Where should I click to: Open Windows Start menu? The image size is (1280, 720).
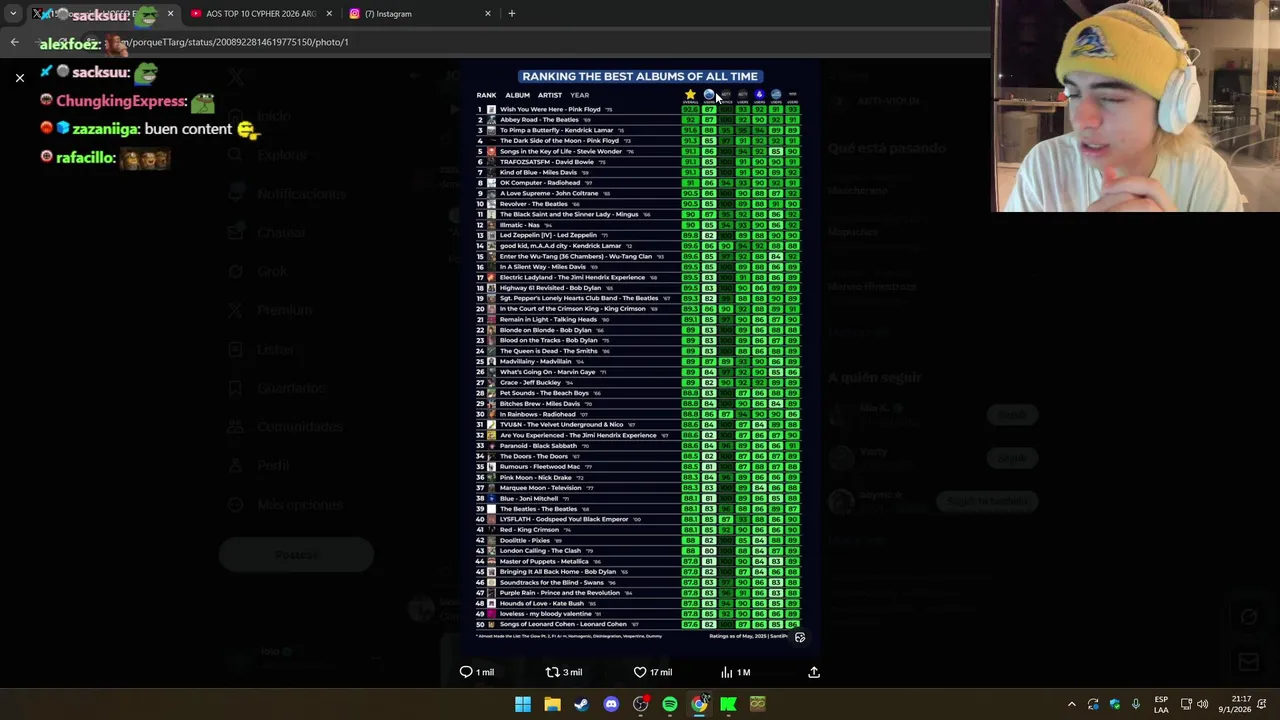pos(523,704)
